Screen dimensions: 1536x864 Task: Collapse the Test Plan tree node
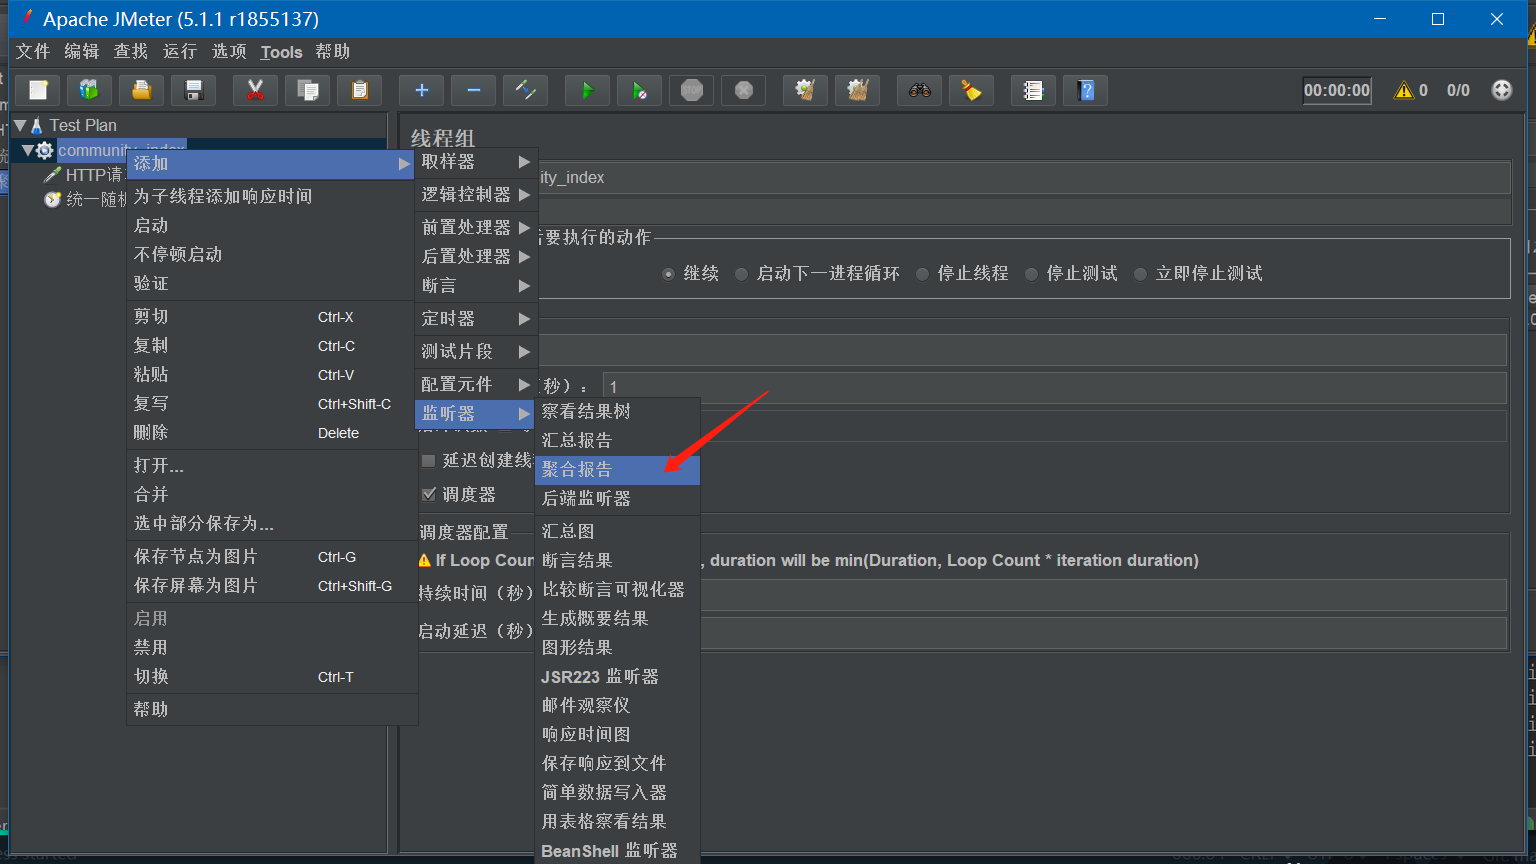pos(20,125)
